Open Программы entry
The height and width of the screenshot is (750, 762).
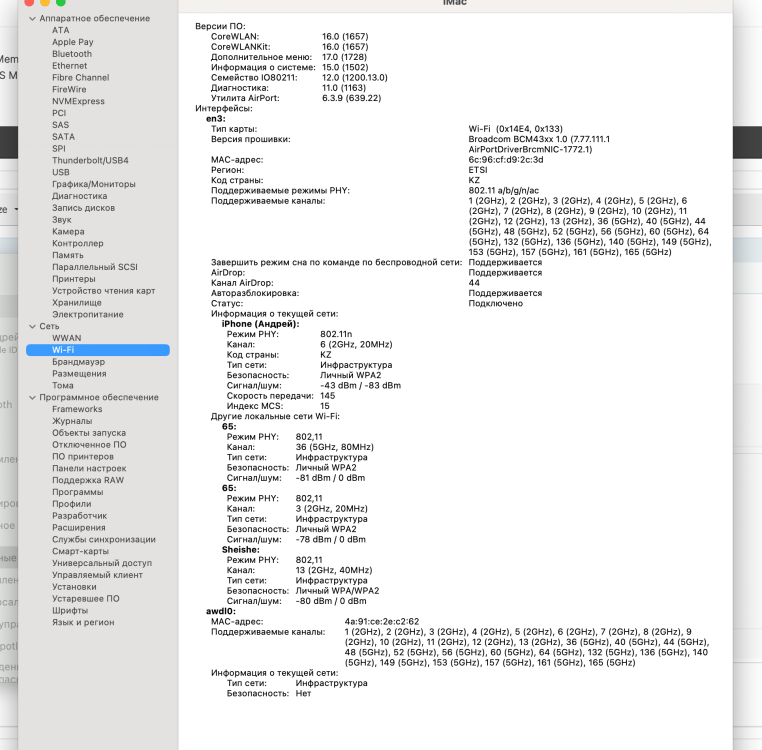coord(78,492)
